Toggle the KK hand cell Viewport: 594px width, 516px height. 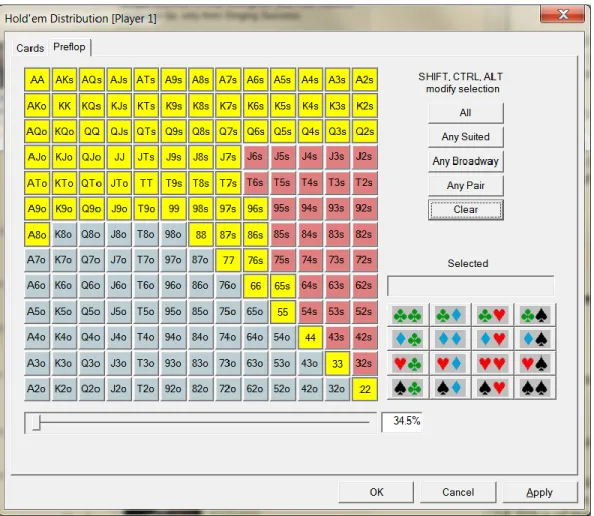pyautogui.click(x=64, y=106)
